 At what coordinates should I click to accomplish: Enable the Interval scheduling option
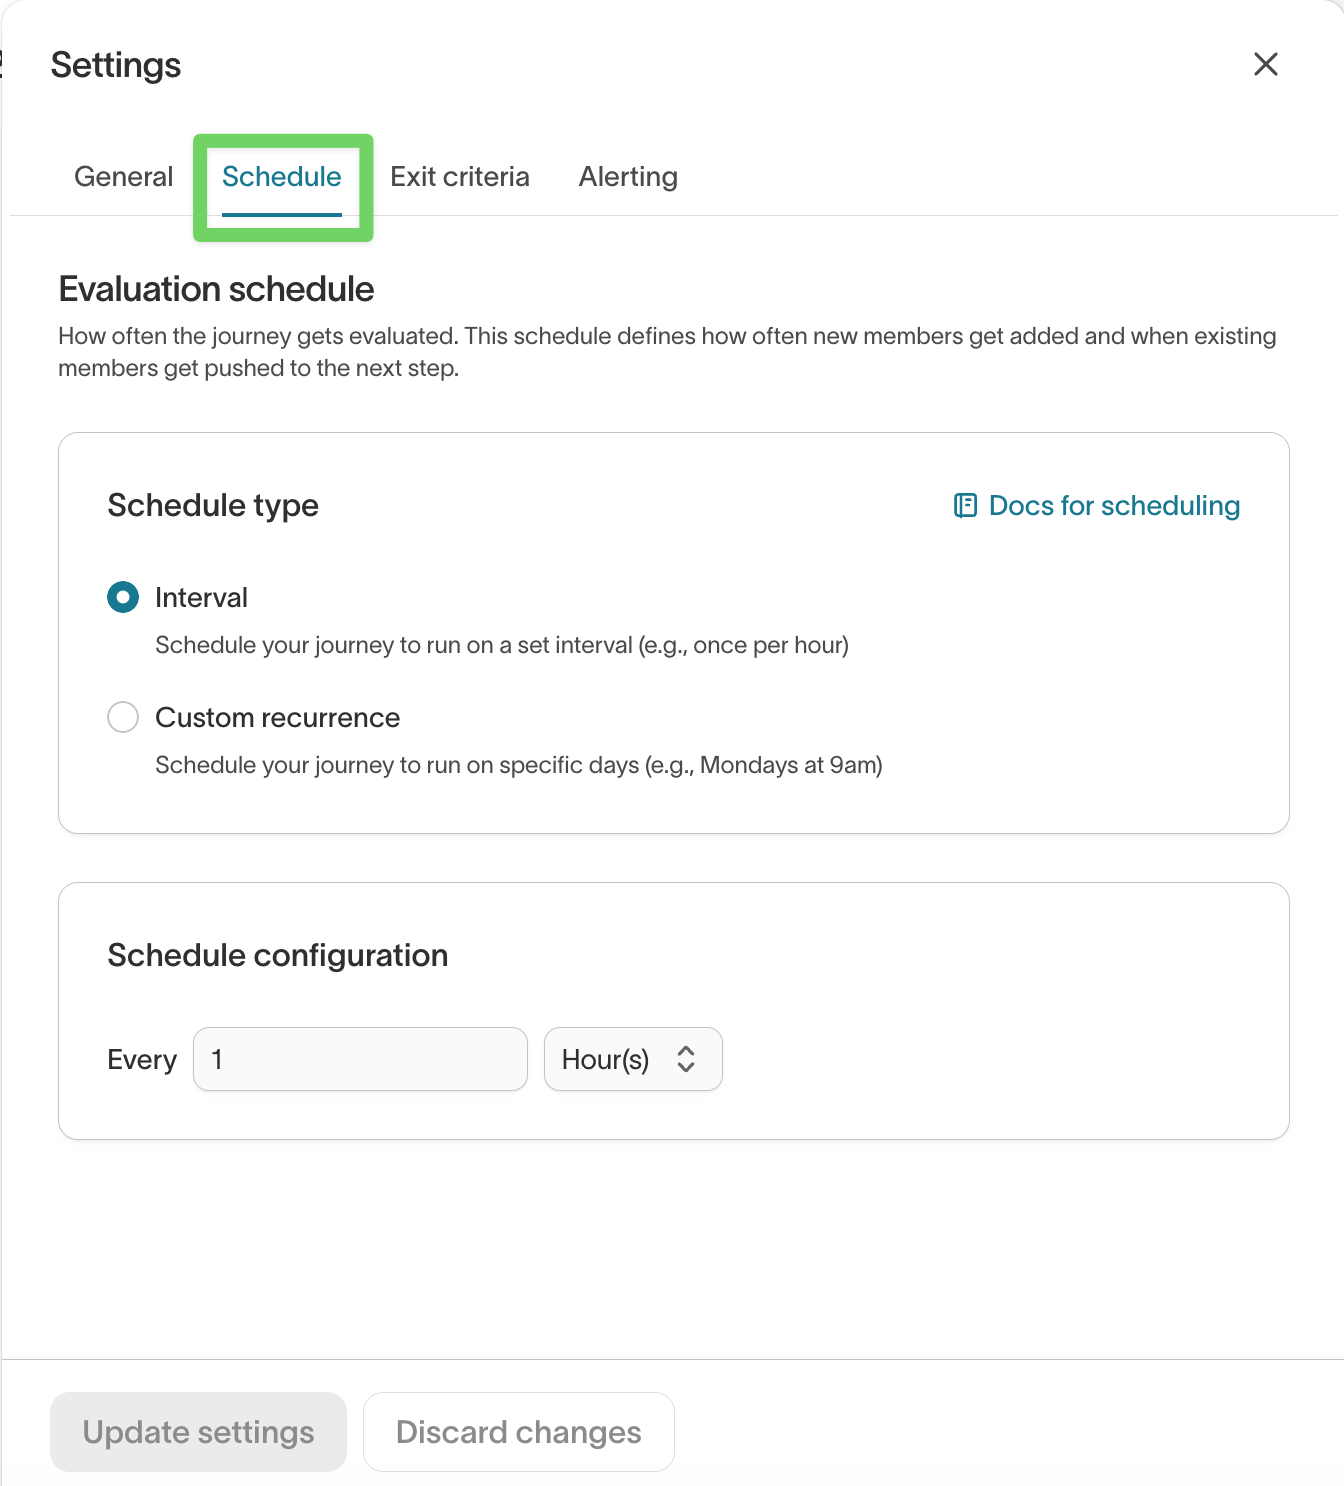[122, 597]
